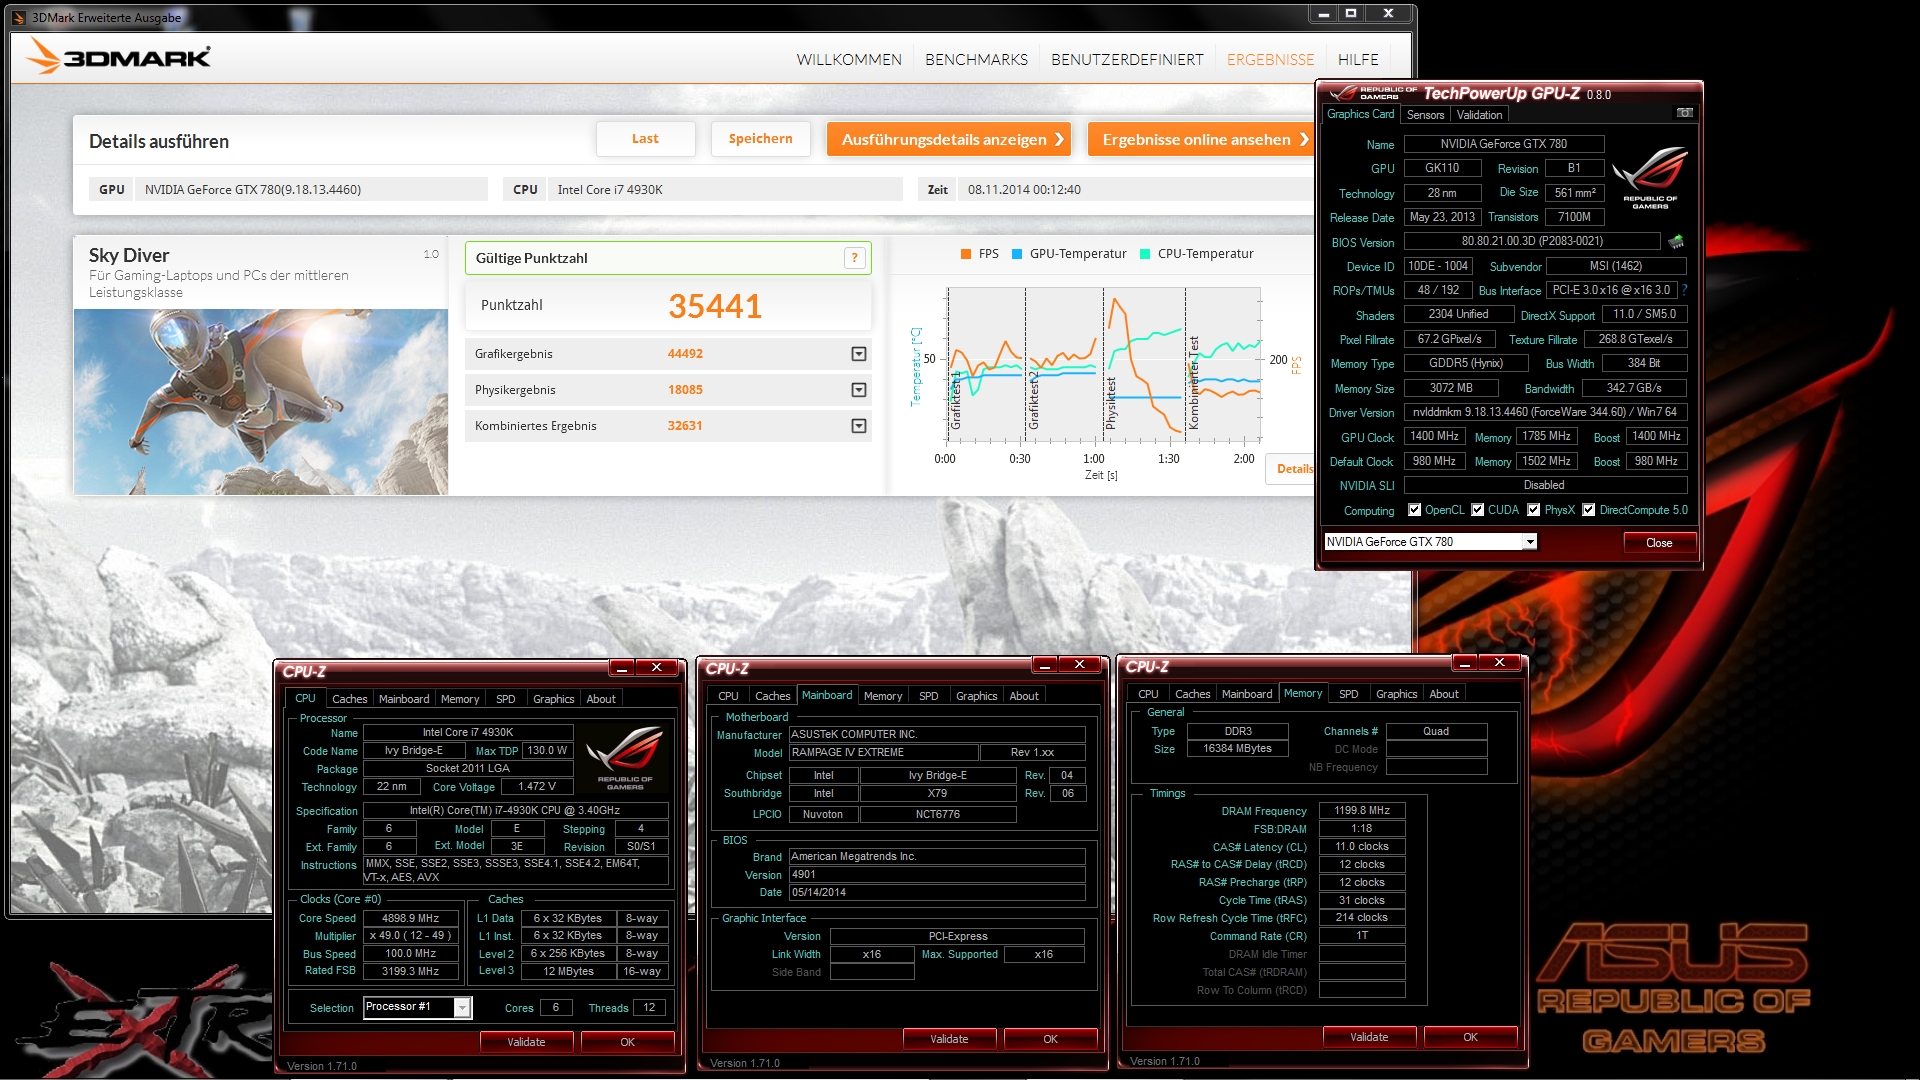The height and width of the screenshot is (1080, 1920).
Task: Click the FPS orange legend swatch
Action: 966,254
